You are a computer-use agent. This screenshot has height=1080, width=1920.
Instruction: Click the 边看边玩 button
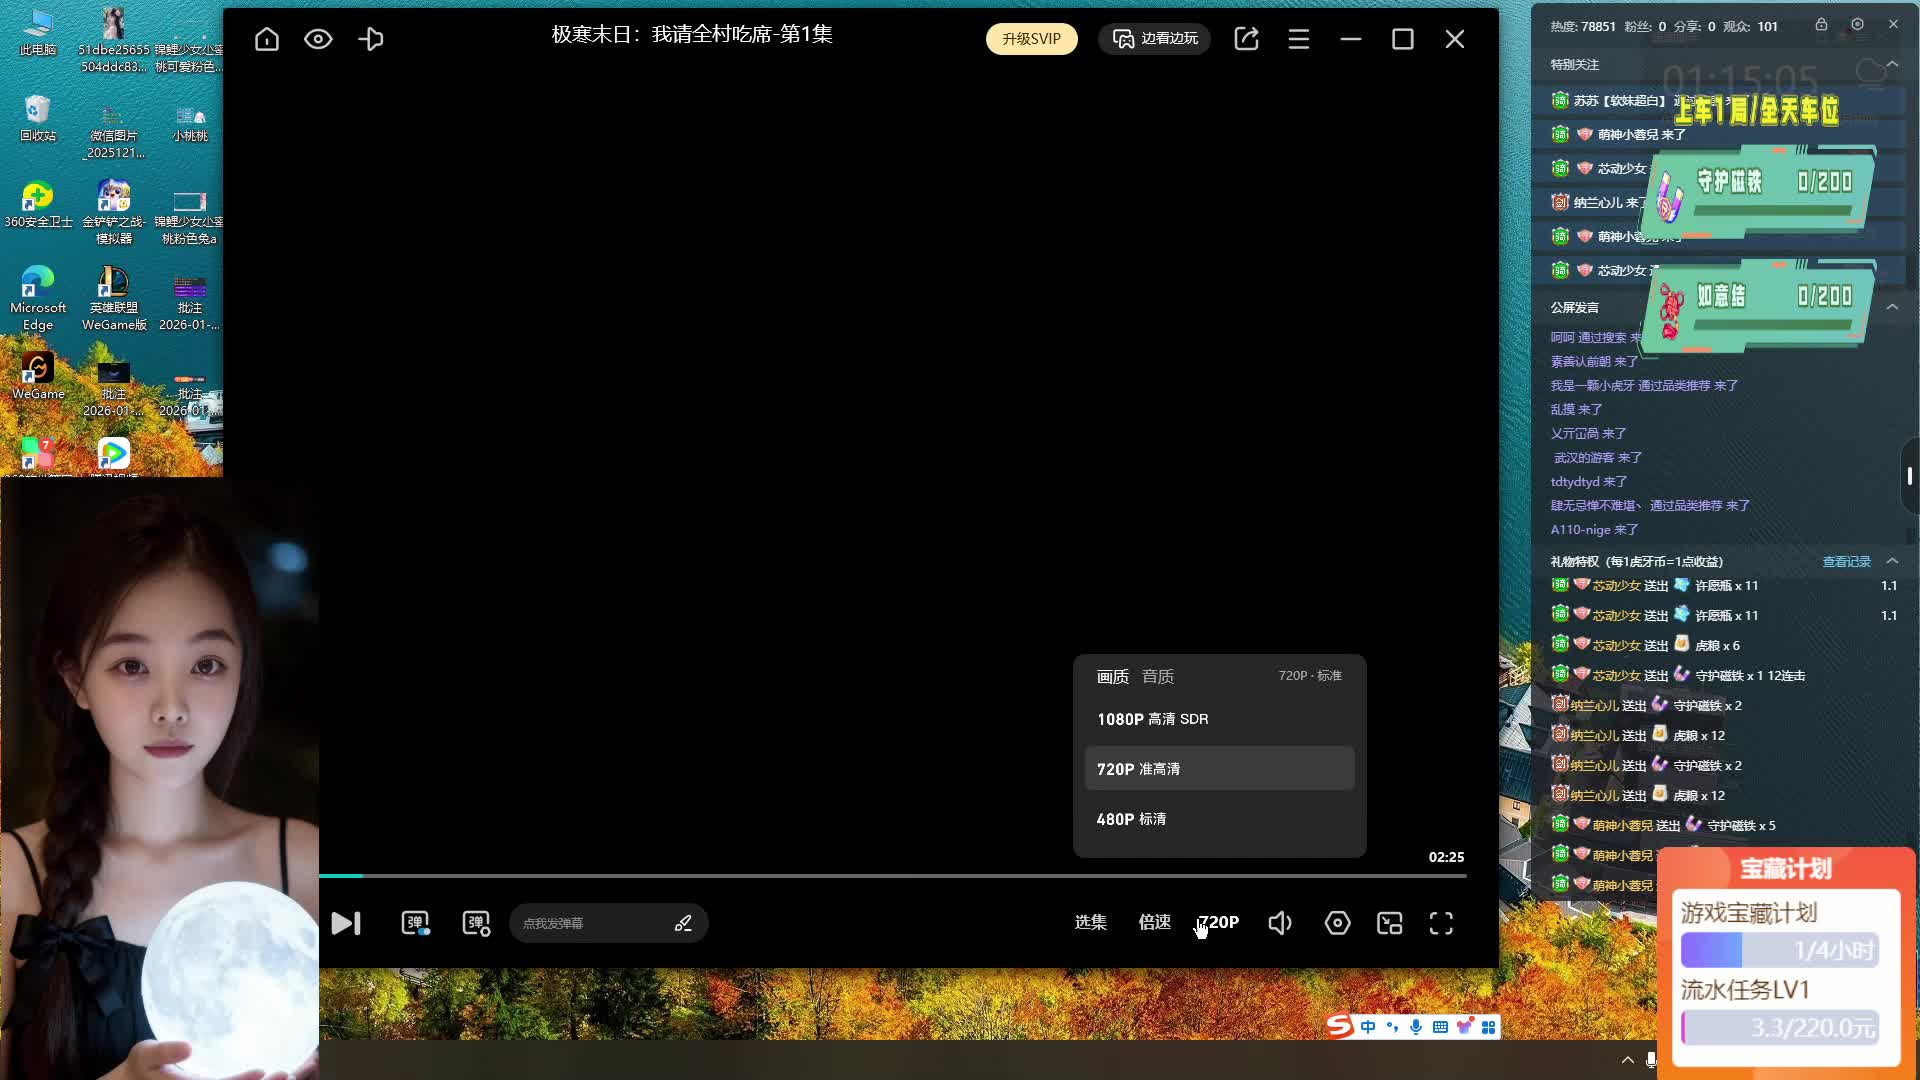coord(1155,39)
